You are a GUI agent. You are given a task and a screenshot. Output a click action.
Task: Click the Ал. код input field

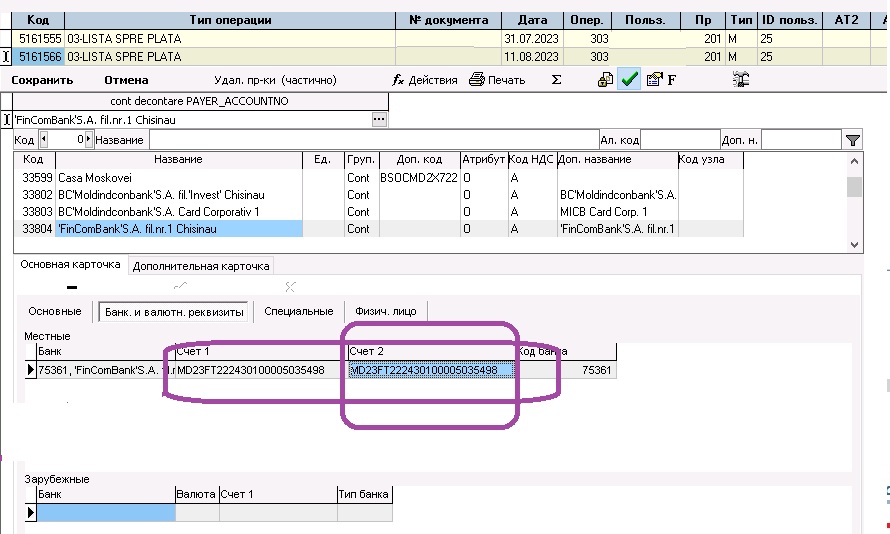[x=680, y=140]
